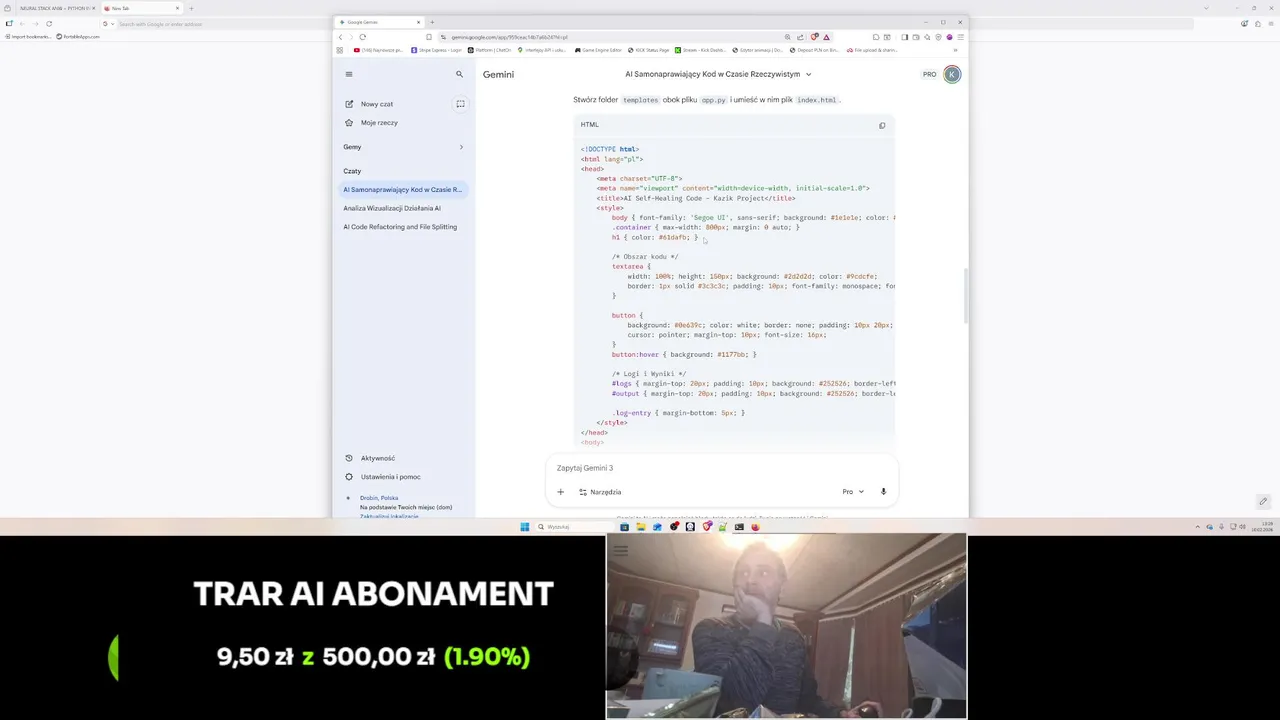Open the KICK Status Page bookmark
This screenshot has width=1280, height=720.
(647, 50)
